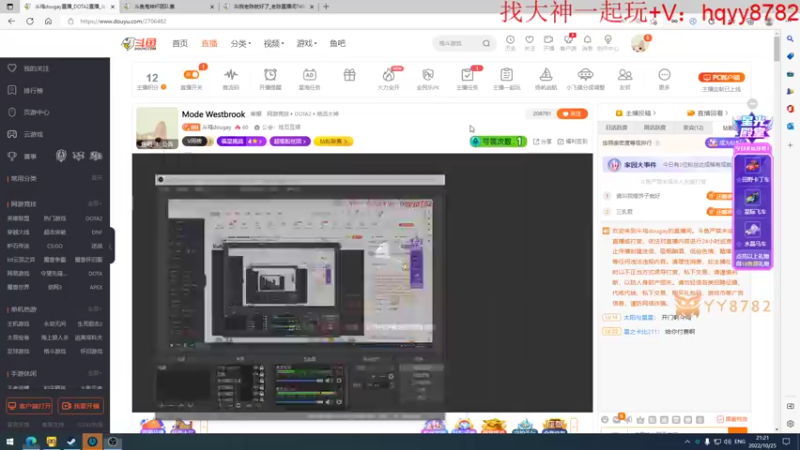Viewport: 800px width, 450px height.
Task: Open the history clock icon in the header
Action: pos(510,42)
